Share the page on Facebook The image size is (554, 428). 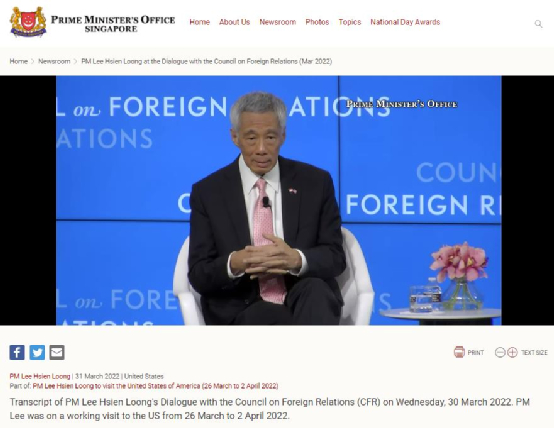(17, 352)
